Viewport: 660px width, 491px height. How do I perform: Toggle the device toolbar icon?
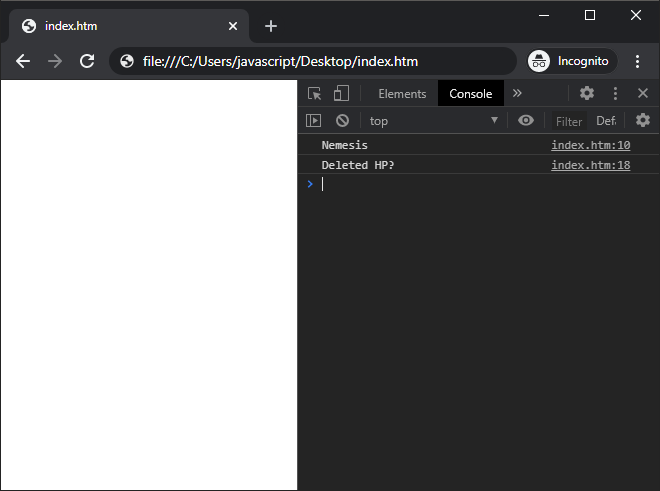click(341, 93)
